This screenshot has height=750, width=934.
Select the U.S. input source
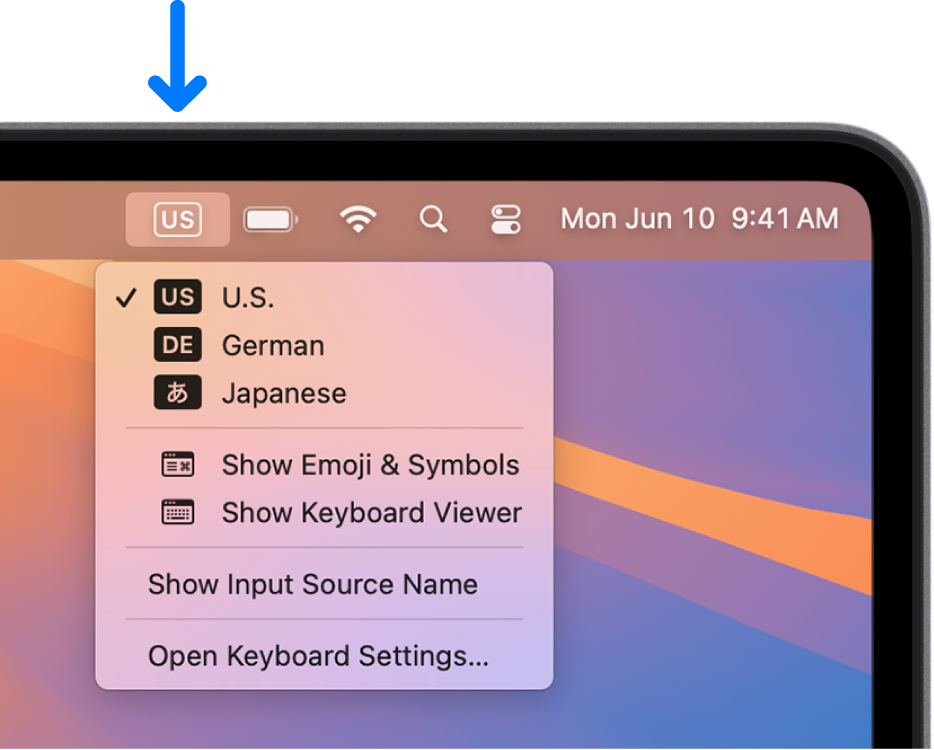(x=324, y=297)
